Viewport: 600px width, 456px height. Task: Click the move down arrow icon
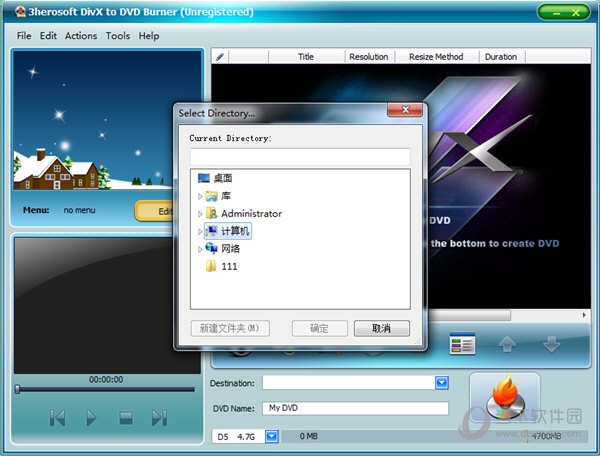coord(551,344)
